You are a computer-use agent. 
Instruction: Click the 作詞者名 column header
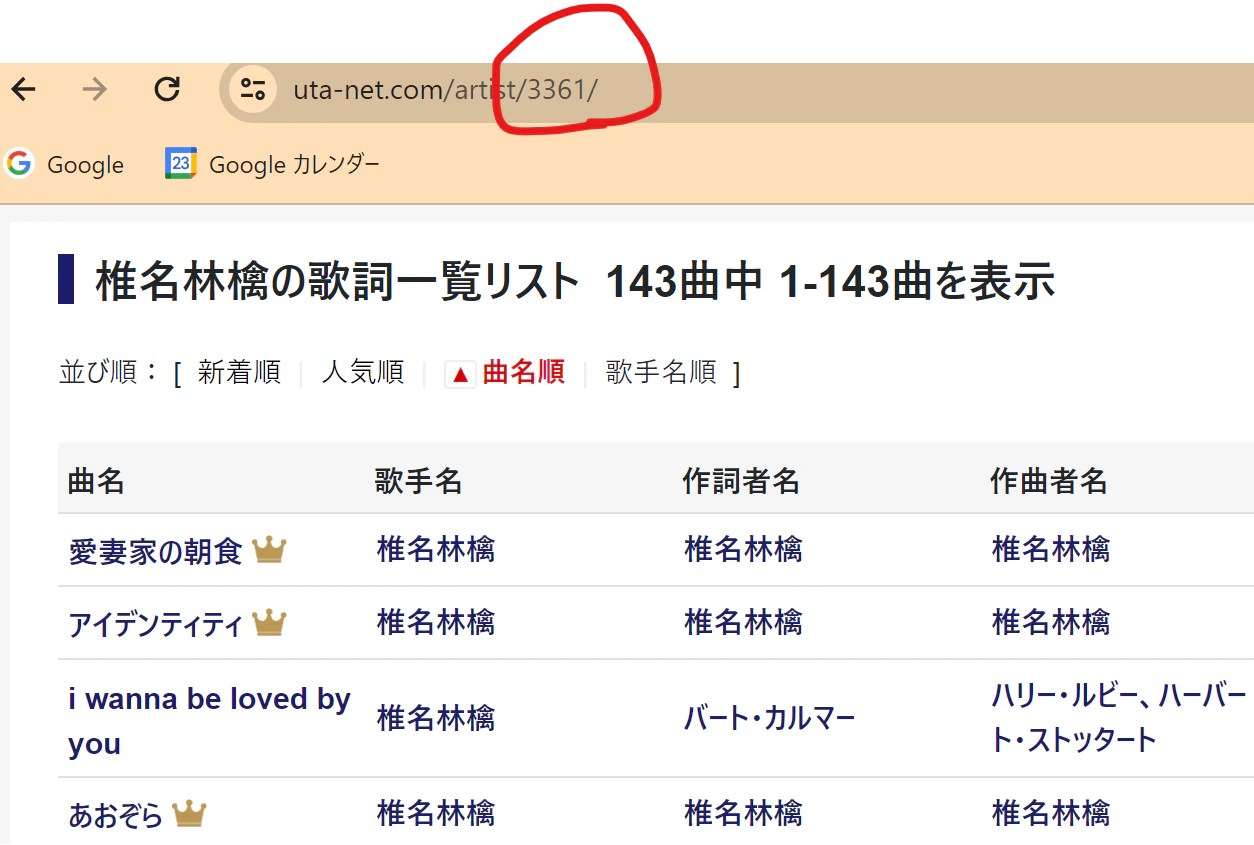point(741,482)
